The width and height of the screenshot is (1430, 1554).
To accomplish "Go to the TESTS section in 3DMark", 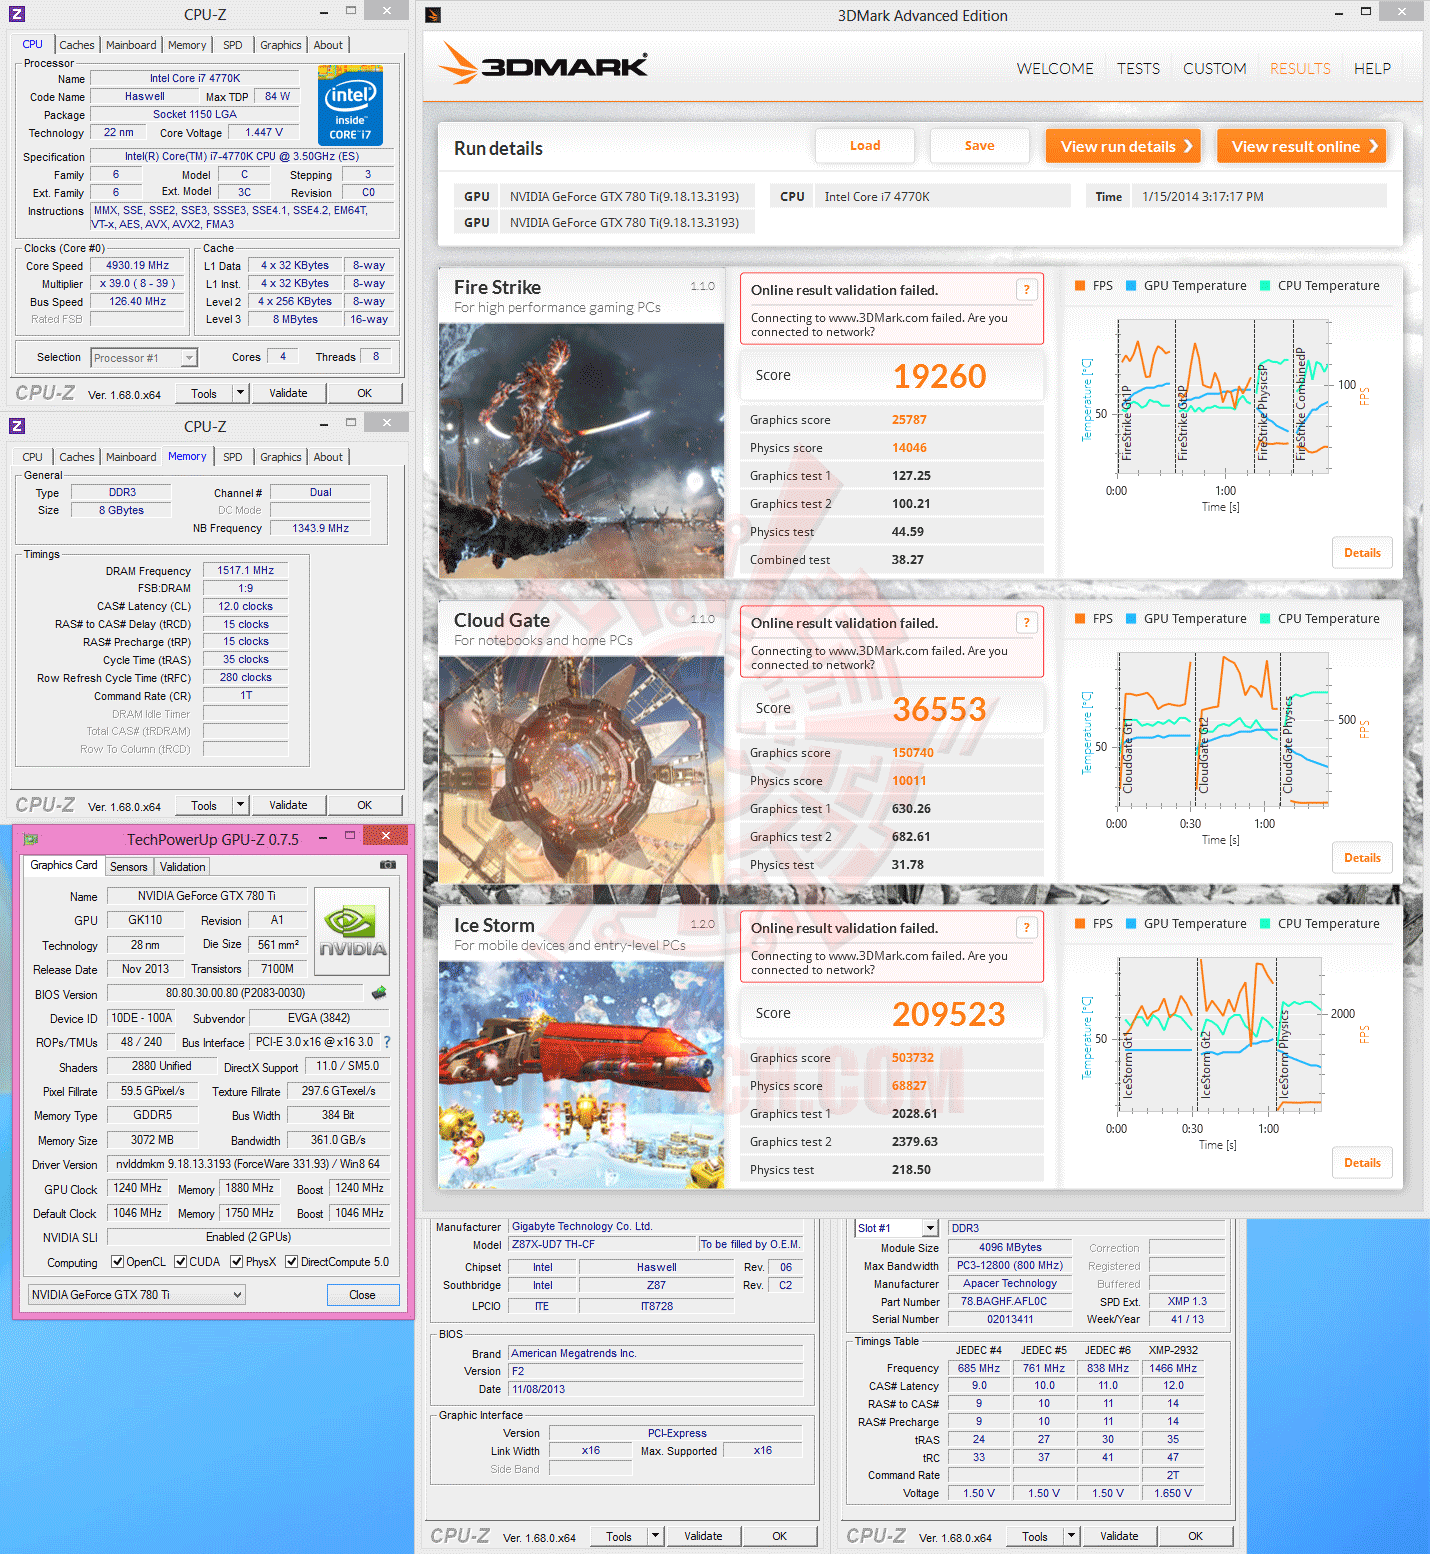I will pyautogui.click(x=1139, y=69).
